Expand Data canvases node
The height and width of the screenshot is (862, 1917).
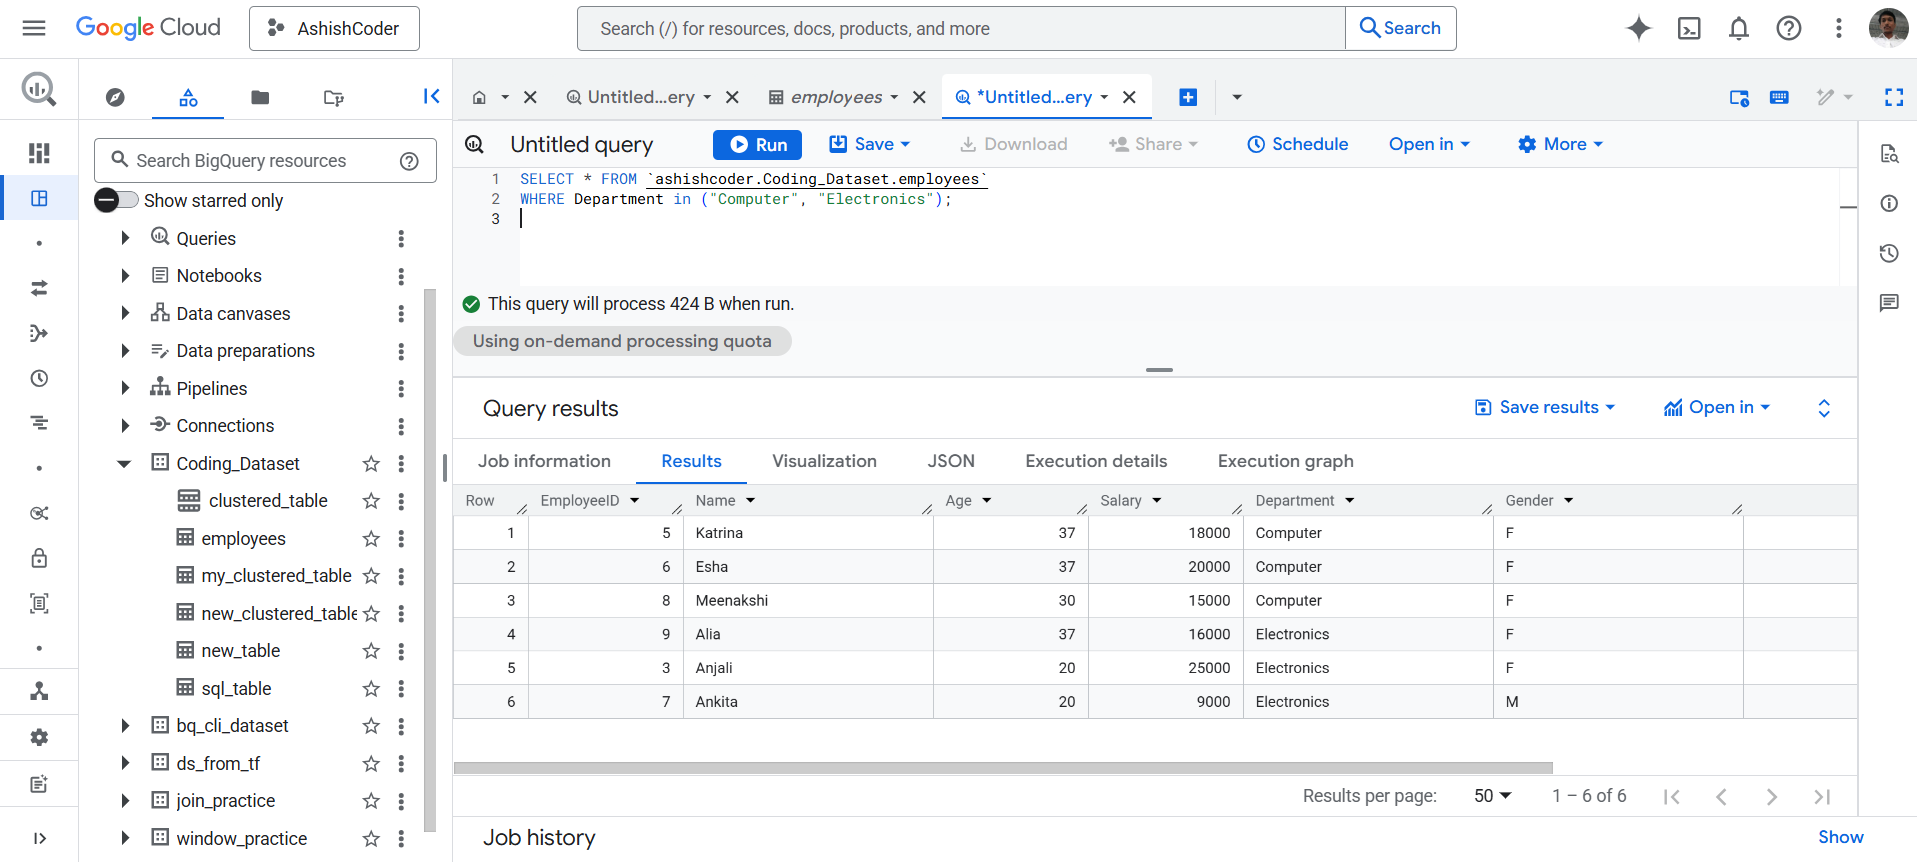[125, 313]
